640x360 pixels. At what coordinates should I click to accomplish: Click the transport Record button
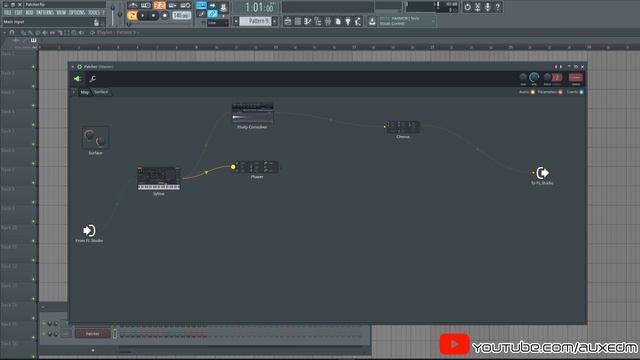click(164, 16)
